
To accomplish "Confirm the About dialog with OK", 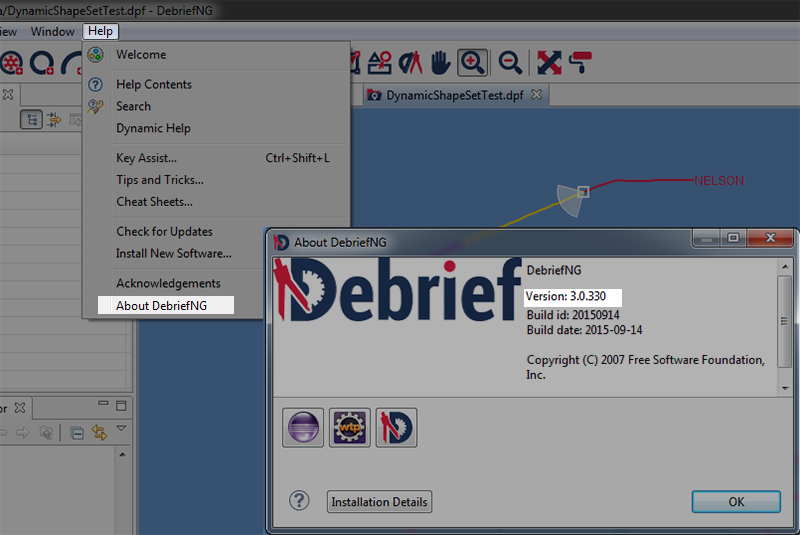I will pyautogui.click(x=736, y=502).
